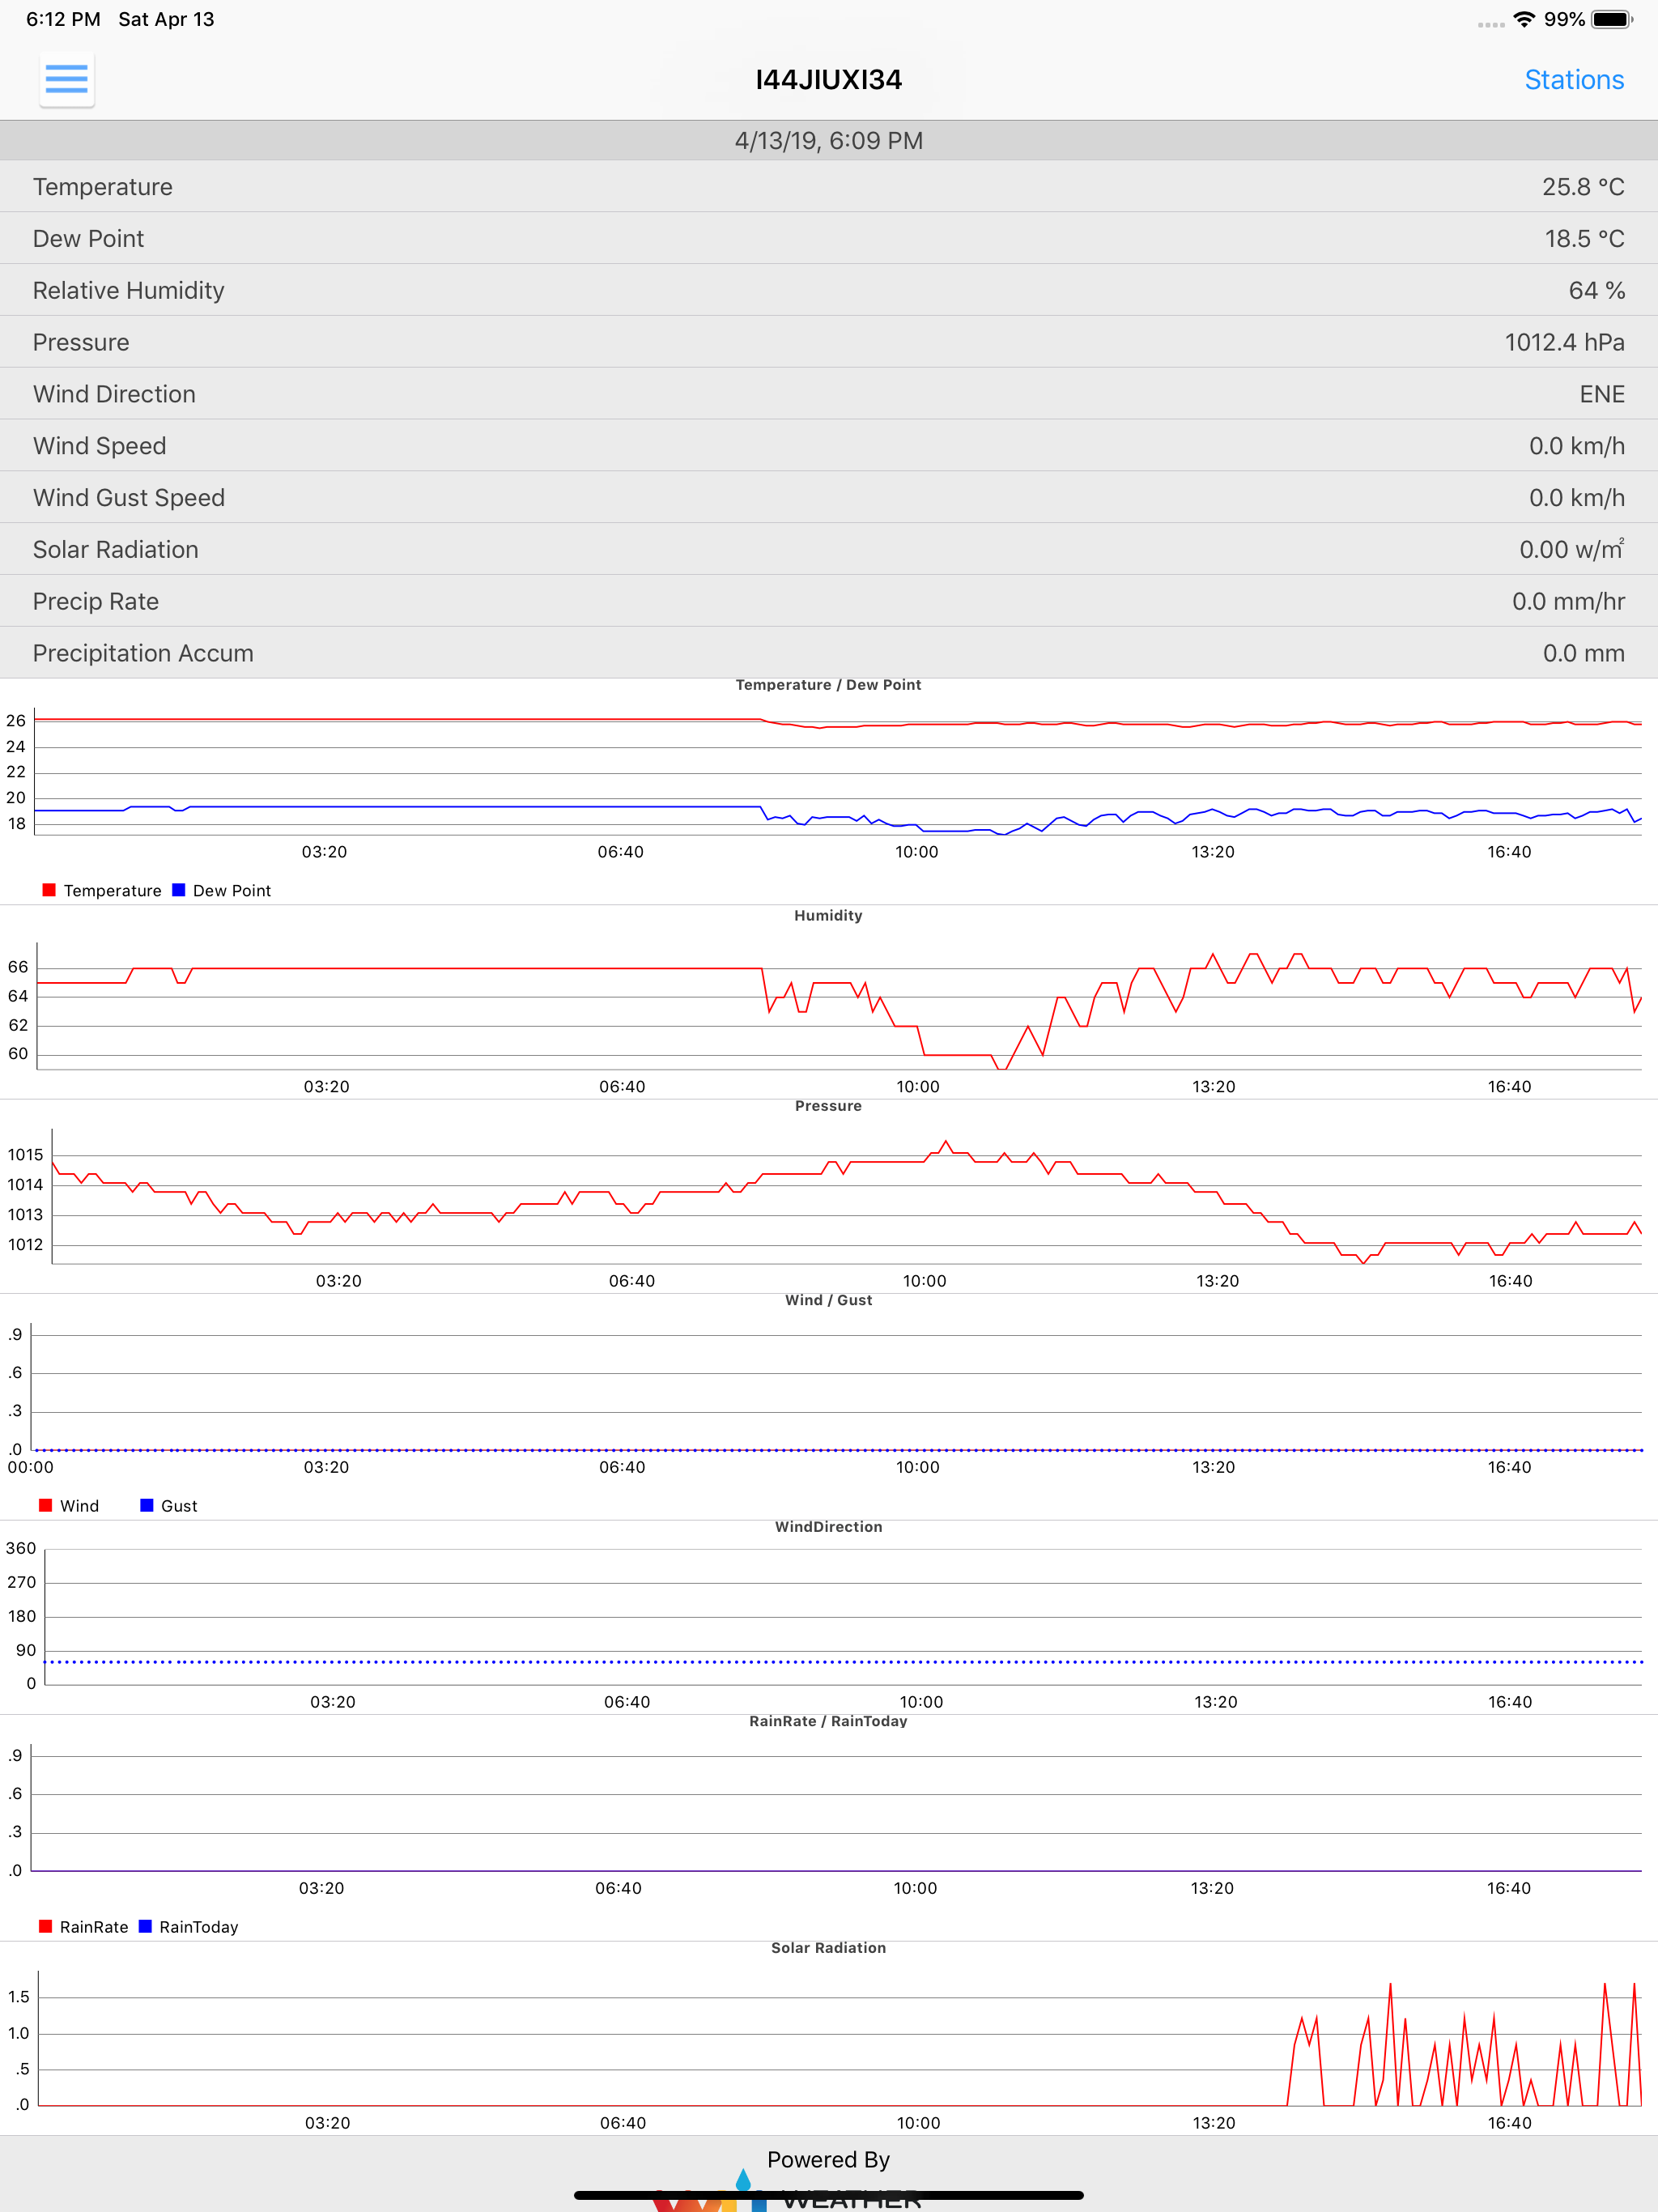Click the red RainRate legend swatch
The height and width of the screenshot is (2212, 1658).
[45, 1926]
